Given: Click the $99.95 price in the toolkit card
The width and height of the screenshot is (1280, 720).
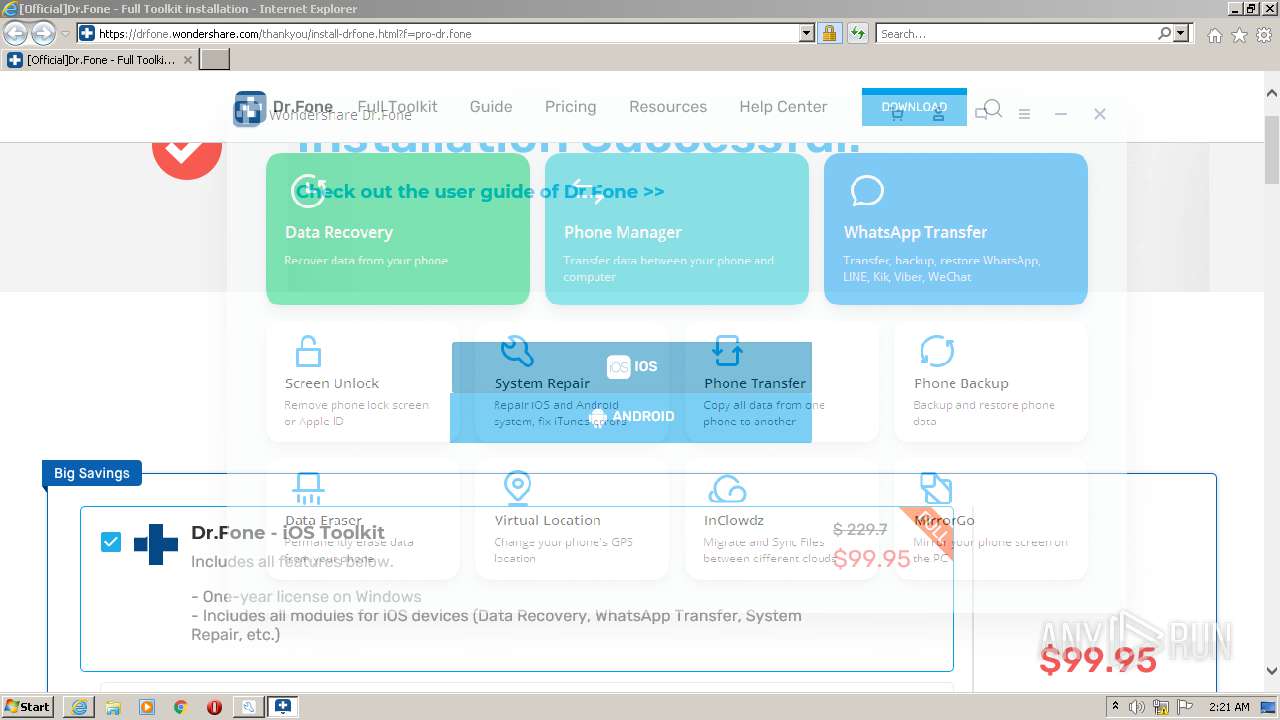Looking at the screenshot, I should [872, 559].
